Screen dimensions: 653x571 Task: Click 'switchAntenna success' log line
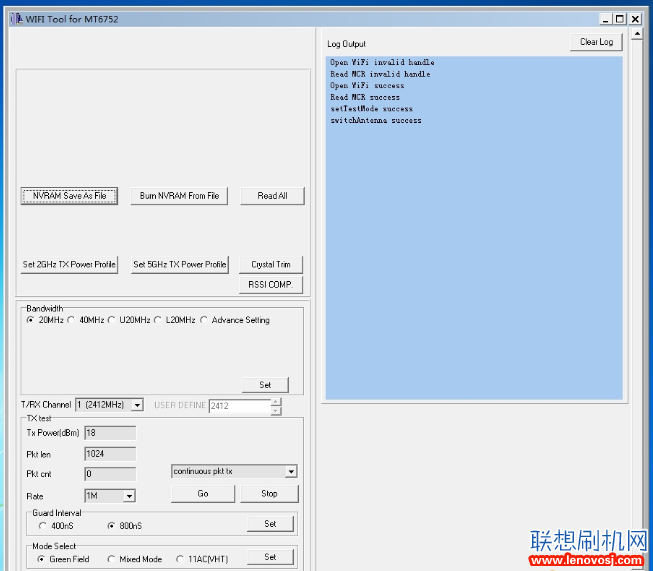376,120
